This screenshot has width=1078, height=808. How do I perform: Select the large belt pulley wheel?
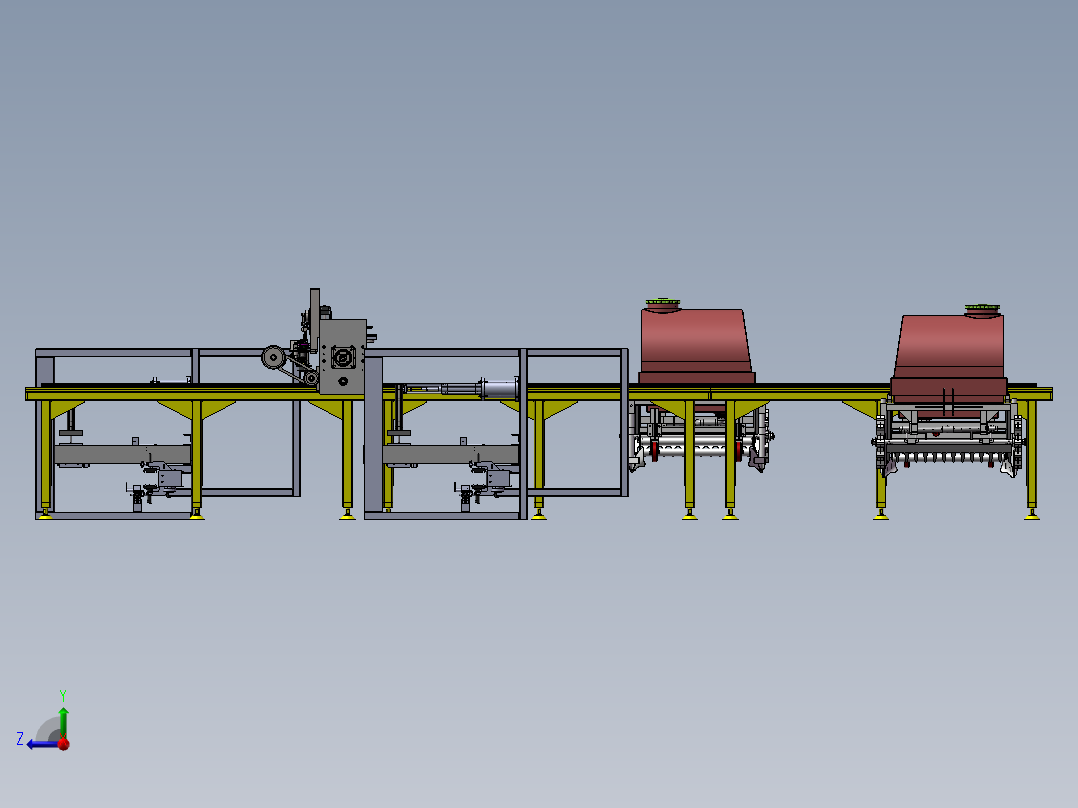[x=274, y=358]
